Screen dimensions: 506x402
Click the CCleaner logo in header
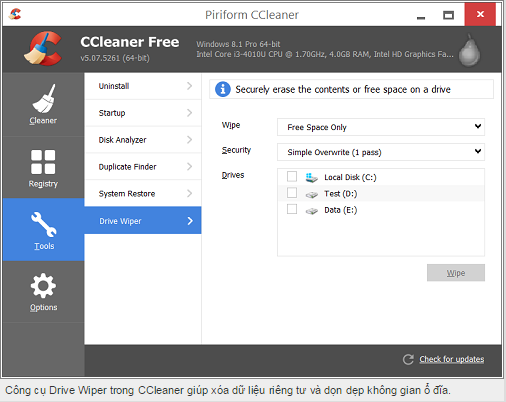43,49
